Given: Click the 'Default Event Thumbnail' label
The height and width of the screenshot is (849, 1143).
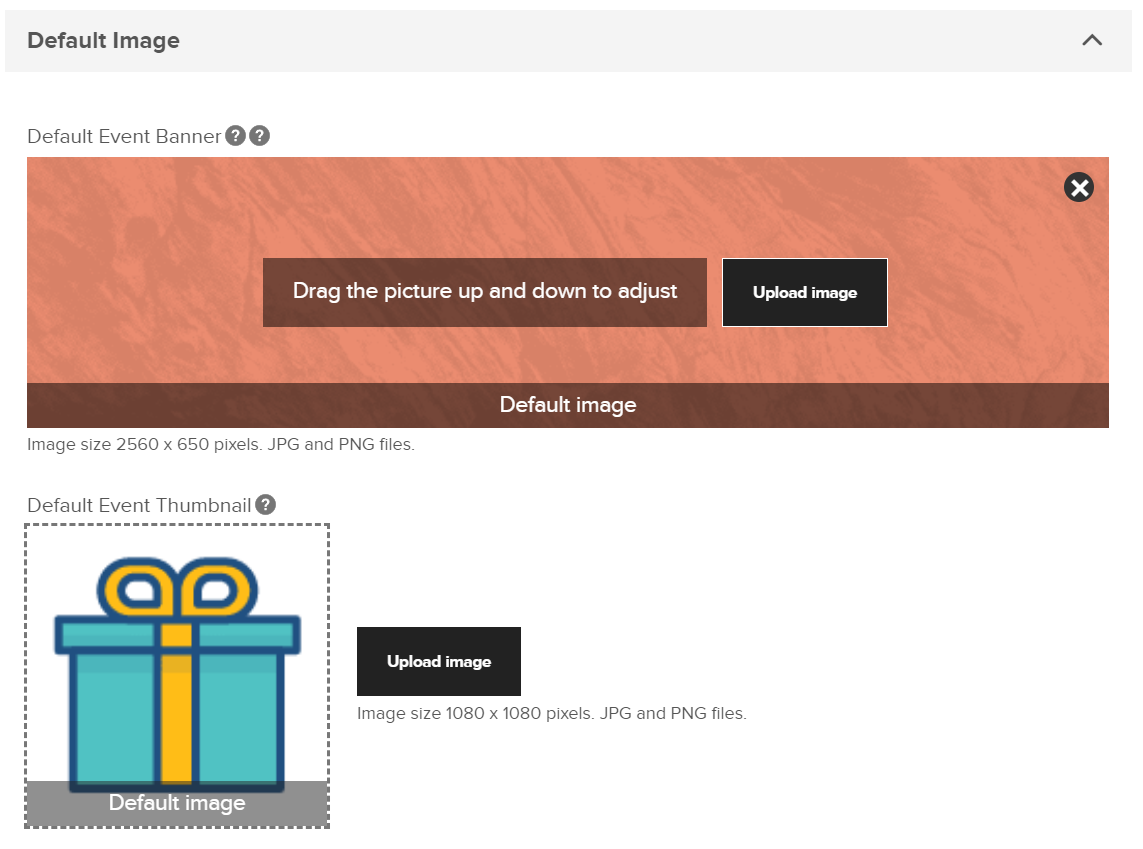Looking at the screenshot, I should [x=139, y=506].
